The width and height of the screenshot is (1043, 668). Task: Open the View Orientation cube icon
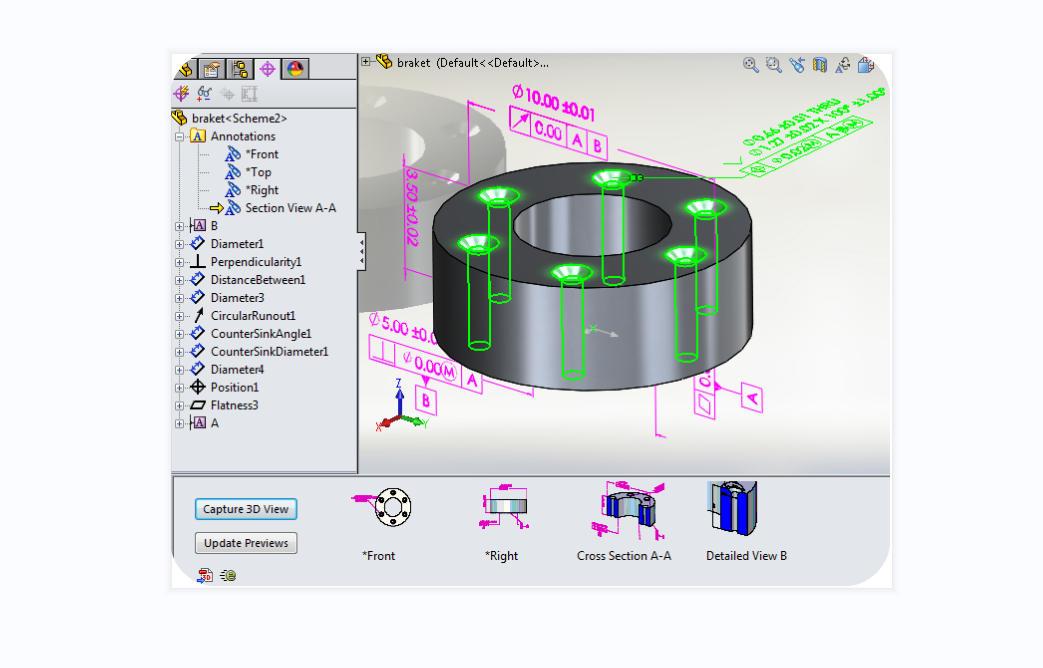tap(866, 65)
